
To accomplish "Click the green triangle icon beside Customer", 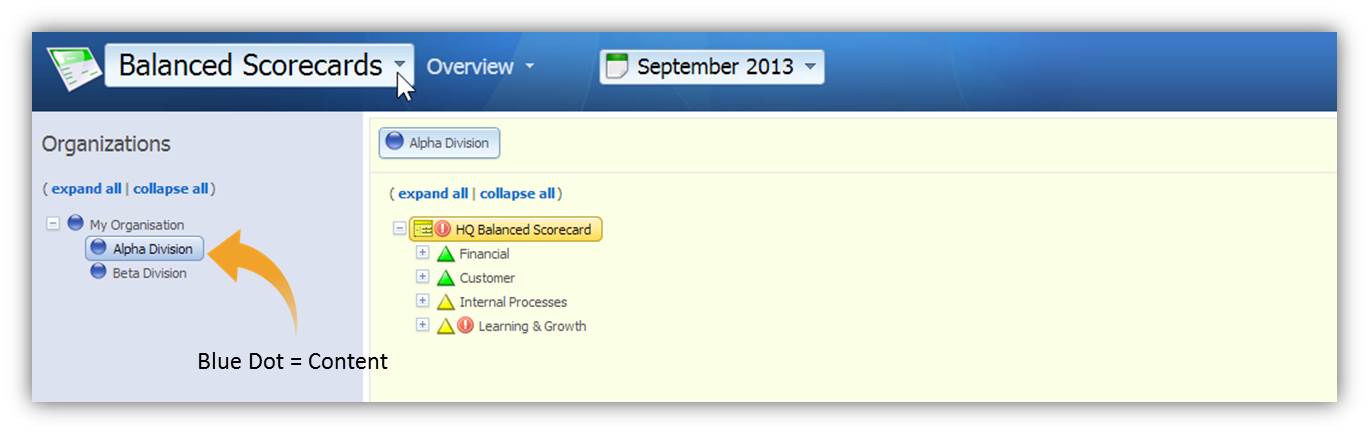I will 446,278.
